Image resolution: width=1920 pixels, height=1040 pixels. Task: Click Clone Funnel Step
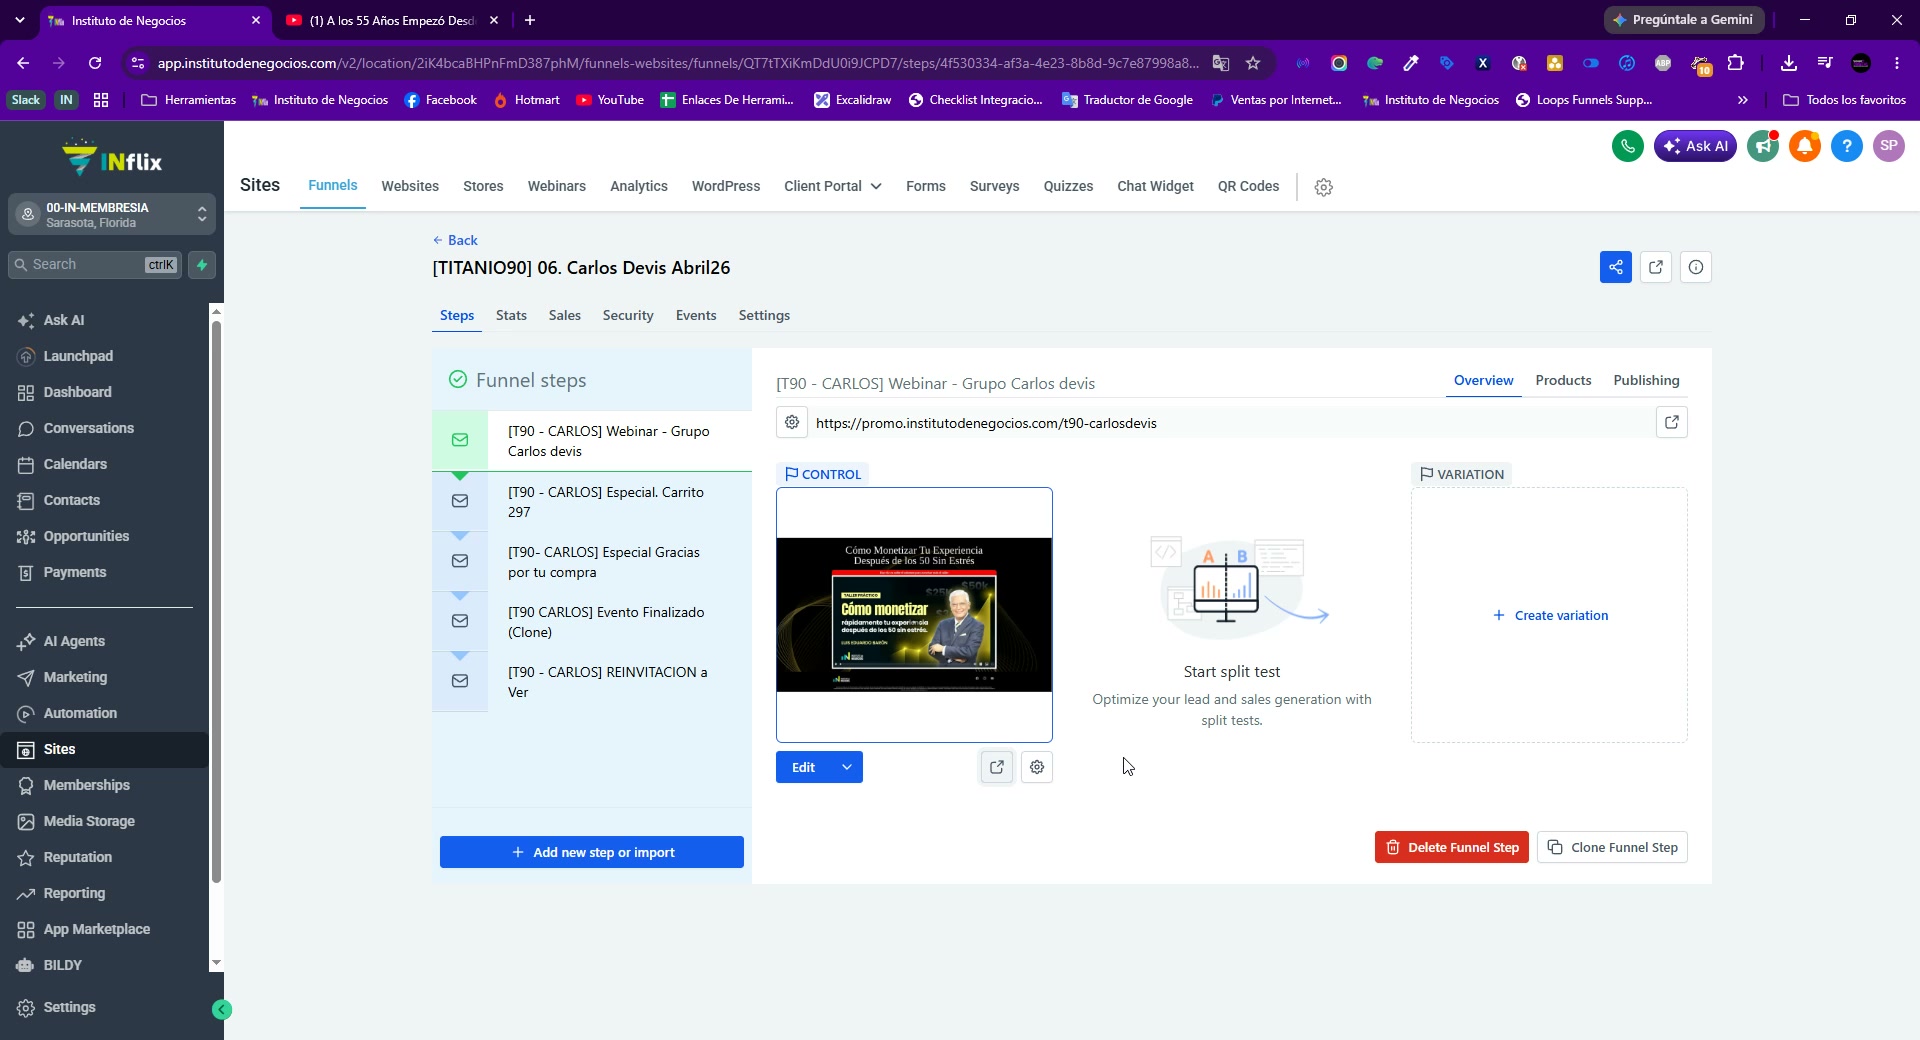[x=1612, y=847]
